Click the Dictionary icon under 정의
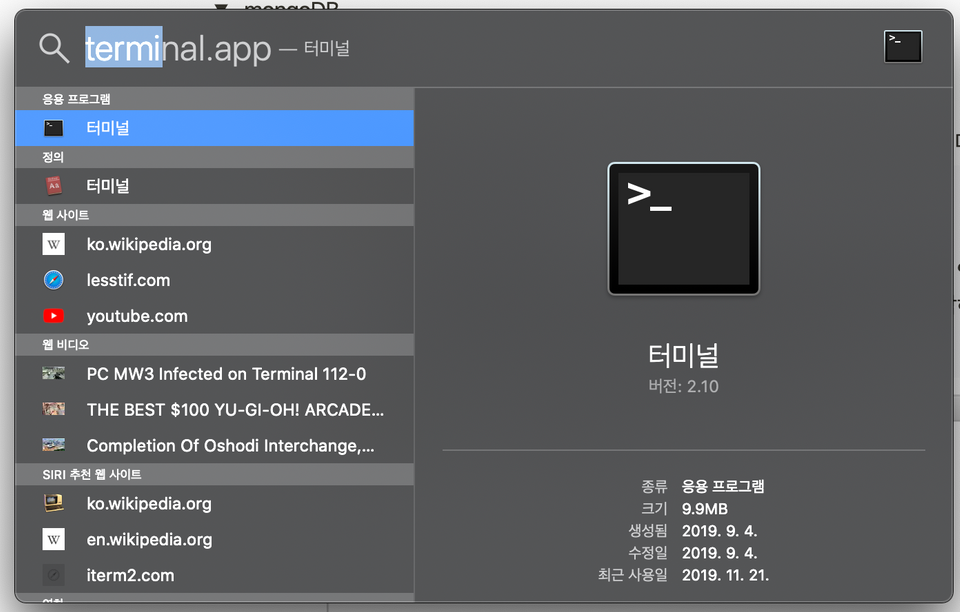This screenshot has height=612, width=960. [54, 185]
